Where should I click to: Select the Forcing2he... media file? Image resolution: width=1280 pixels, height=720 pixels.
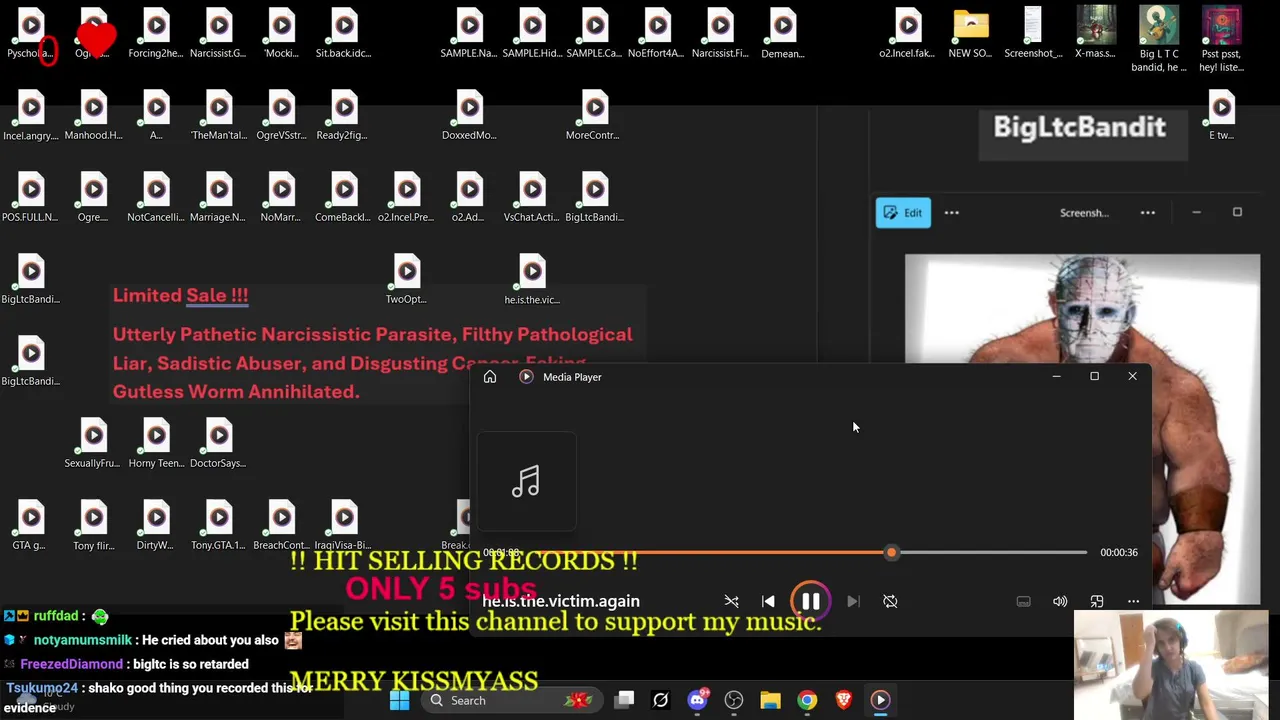(x=156, y=34)
